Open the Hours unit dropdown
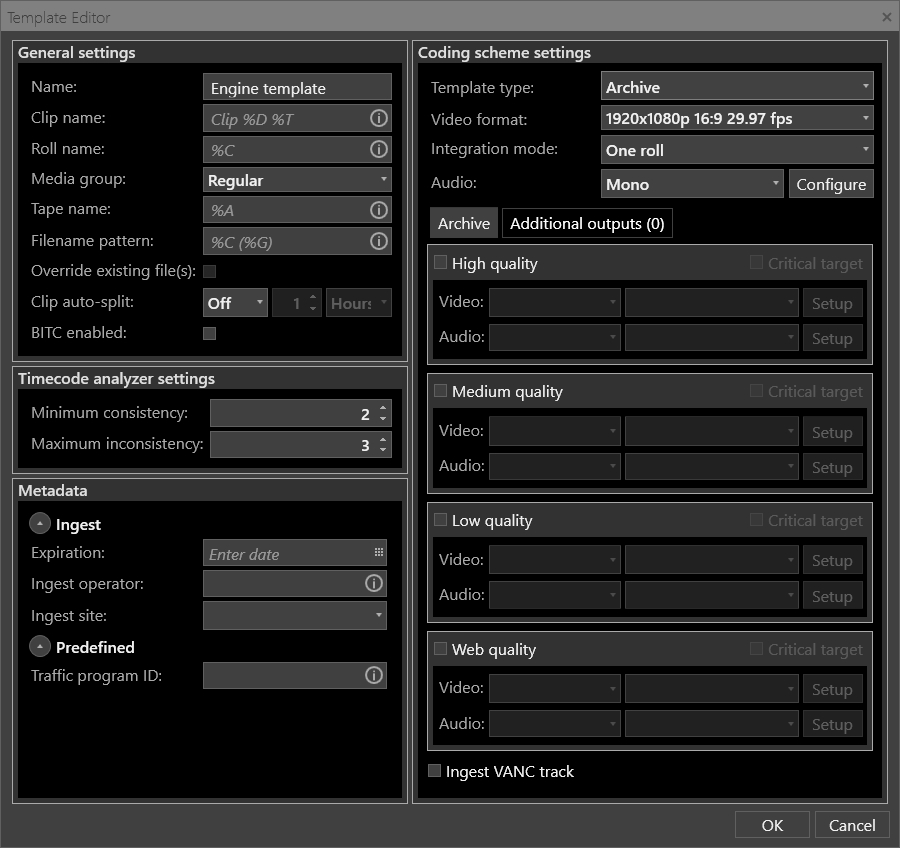 pos(359,303)
